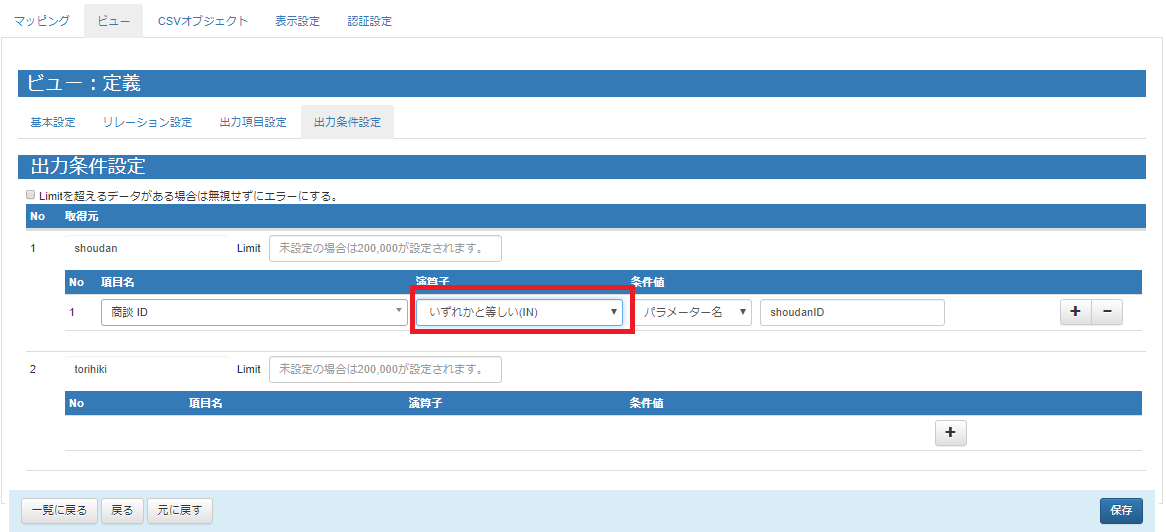Click the shoudan Limit input field
This screenshot has width=1166, height=532.
coord(385,248)
